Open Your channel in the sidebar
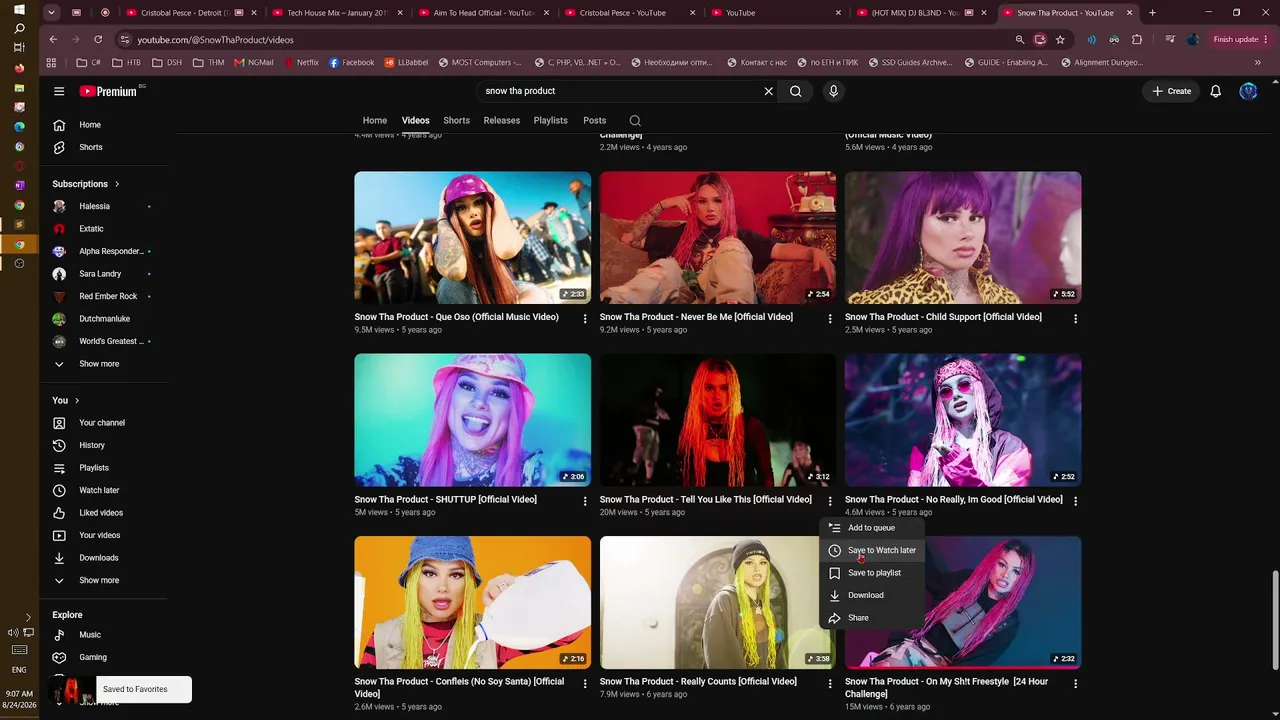This screenshot has height=720, width=1280. tap(103, 423)
